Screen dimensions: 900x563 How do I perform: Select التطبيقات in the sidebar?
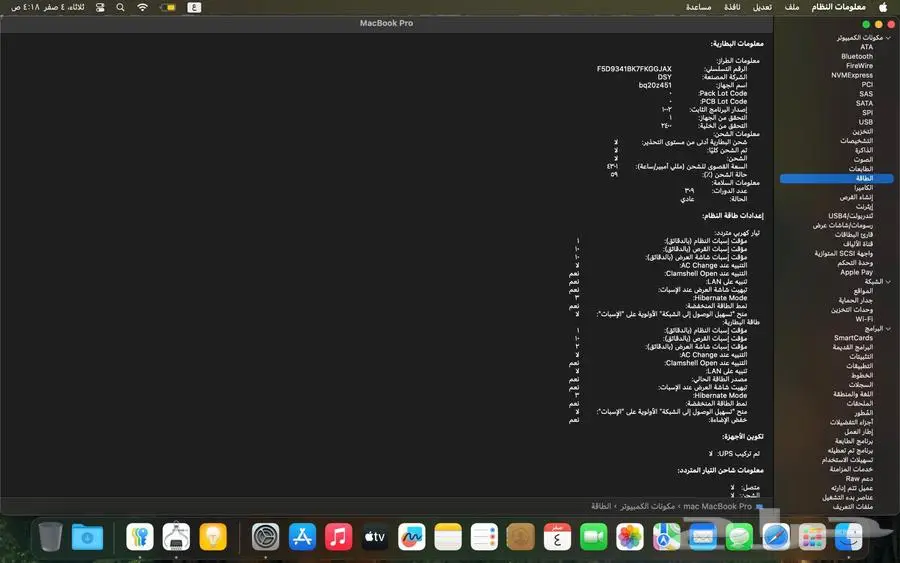click(x=859, y=366)
